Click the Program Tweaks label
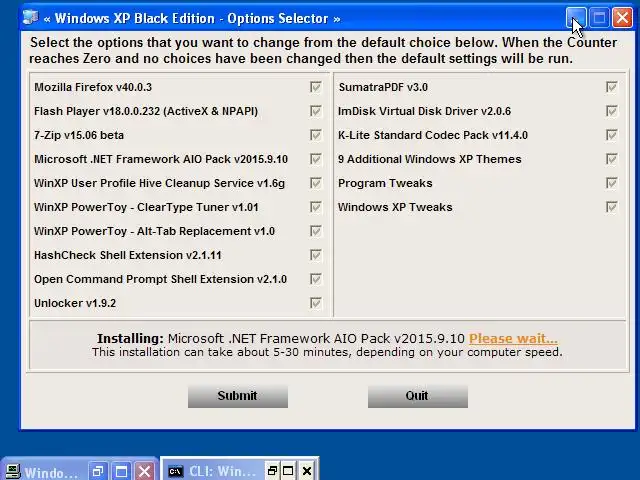Screen dimensions: 640x480 point(385,183)
